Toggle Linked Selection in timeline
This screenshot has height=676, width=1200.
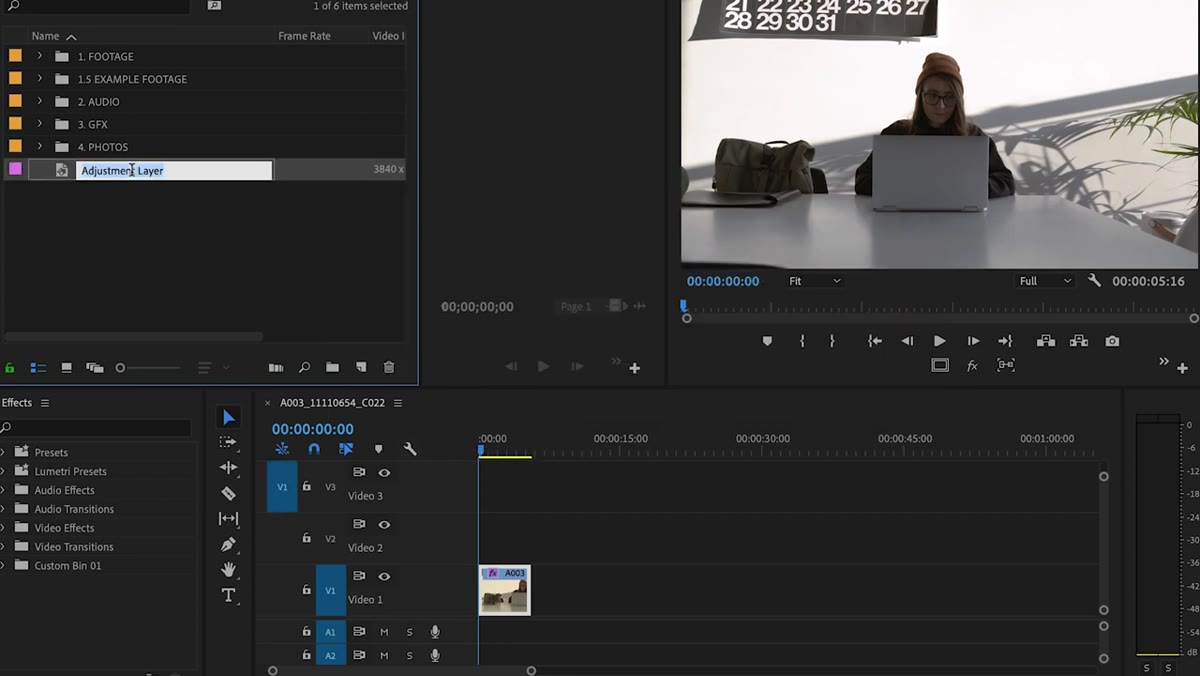pos(346,449)
